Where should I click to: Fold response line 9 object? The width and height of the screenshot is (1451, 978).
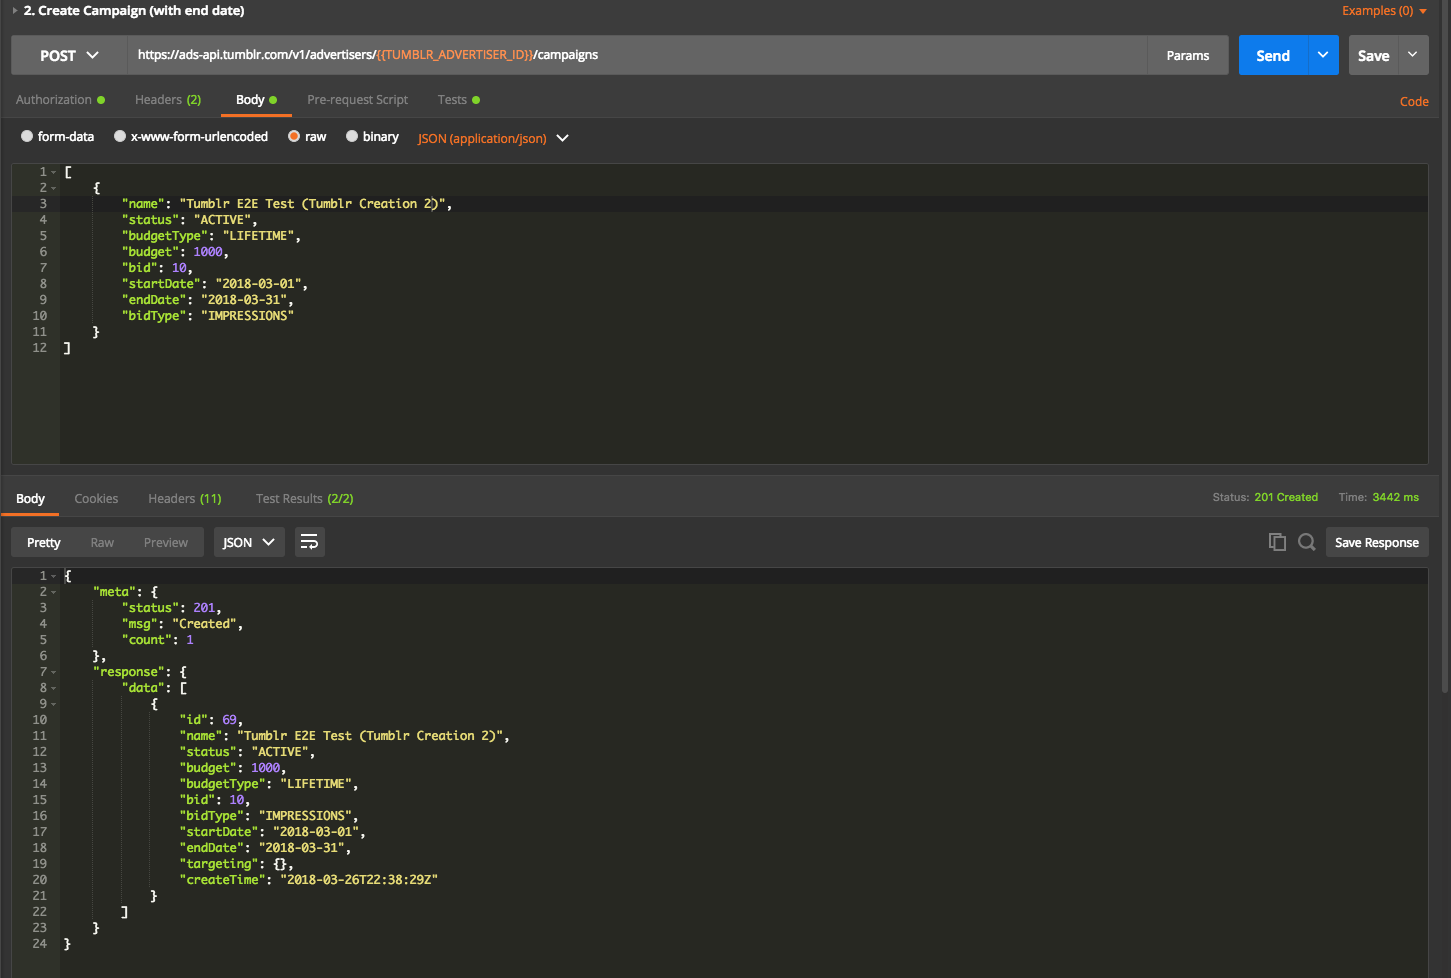click(x=54, y=704)
